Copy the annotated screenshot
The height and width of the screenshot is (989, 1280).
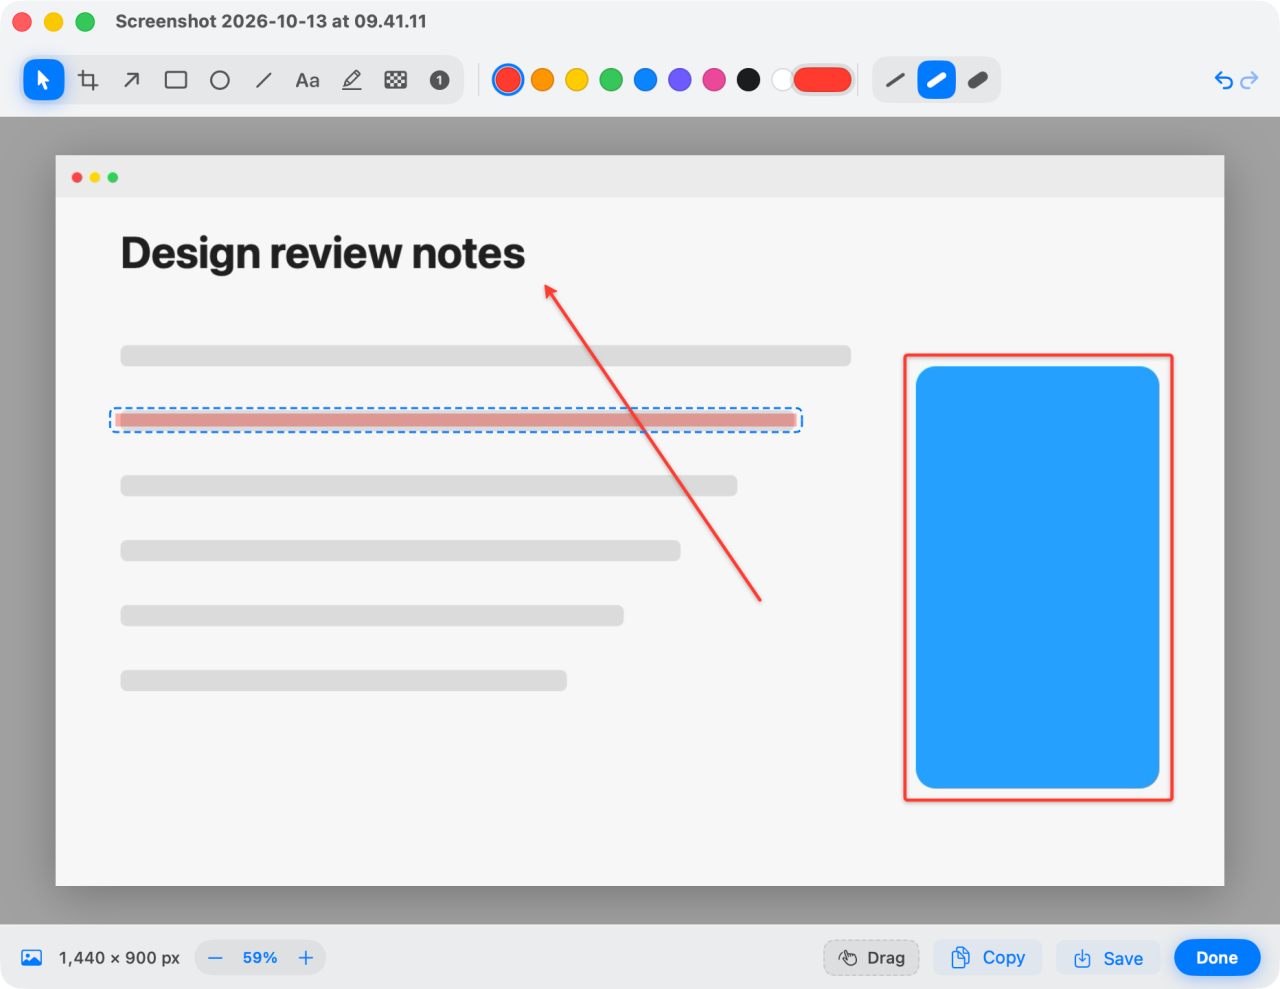click(x=988, y=958)
